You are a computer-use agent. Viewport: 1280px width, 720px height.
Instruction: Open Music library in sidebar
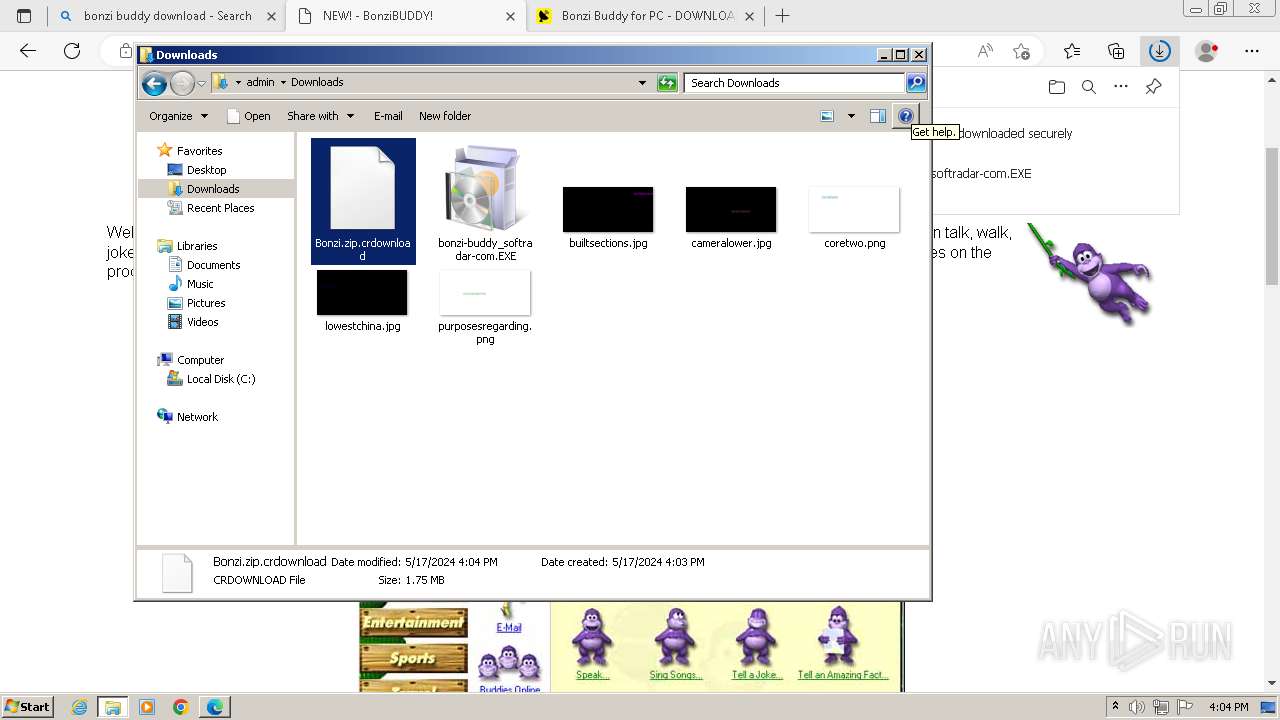click(x=200, y=284)
